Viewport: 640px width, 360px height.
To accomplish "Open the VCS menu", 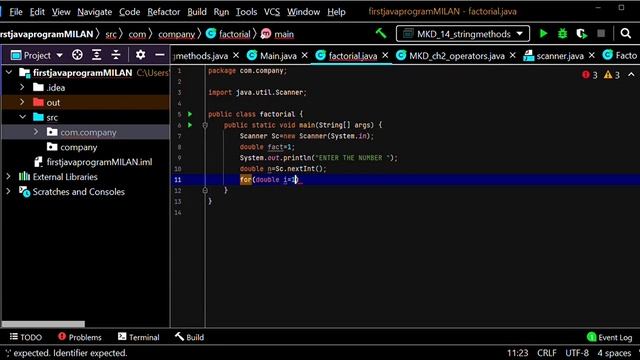I will pyautogui.click(x=272, y=12).
